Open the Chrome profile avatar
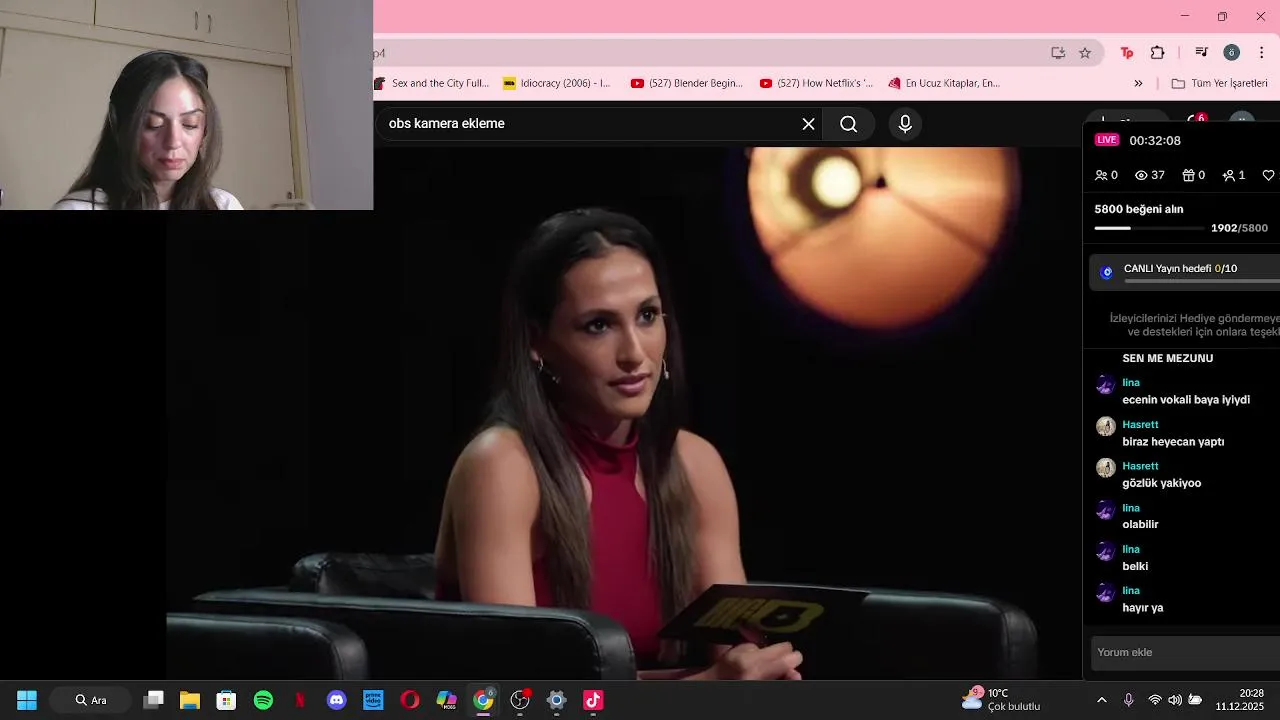 (1232, 53)
